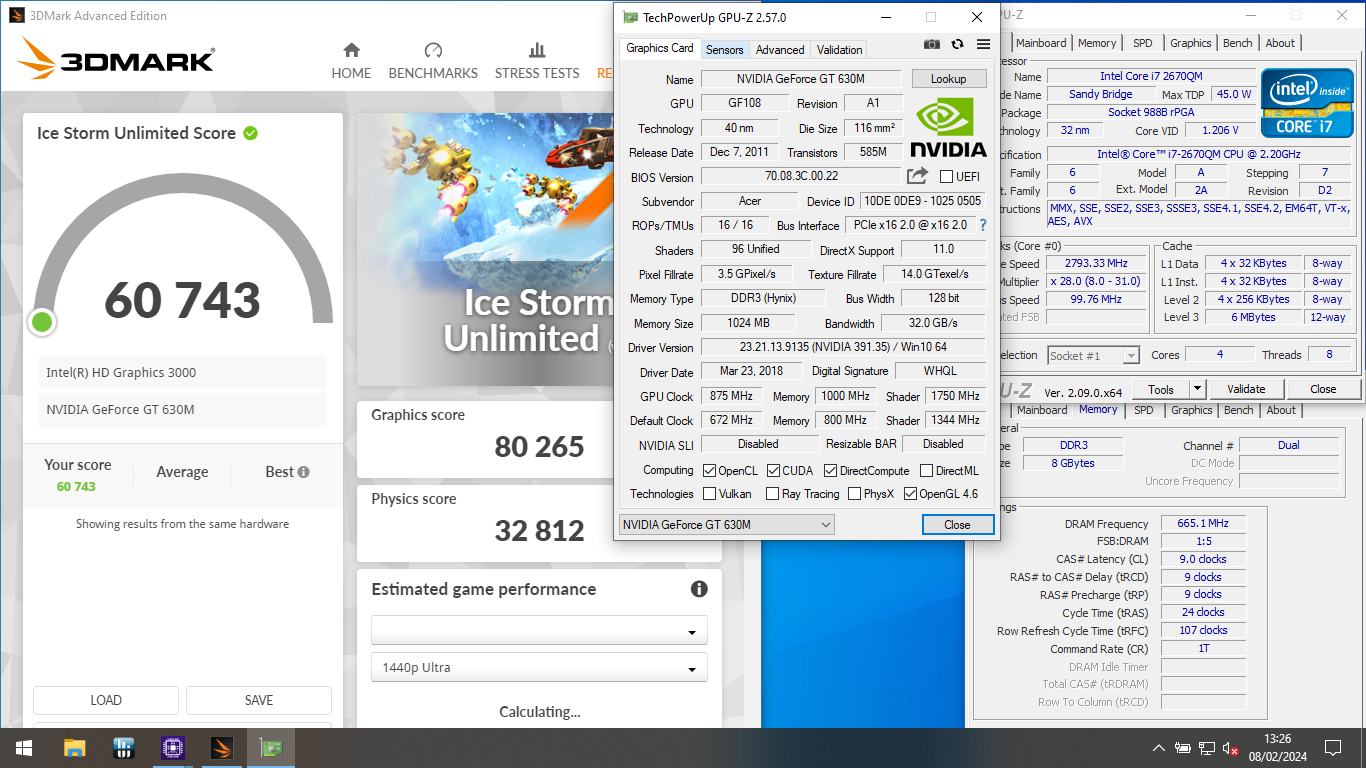The height and width of the screenshot is (768, 1366).
Task: Open the GPU-Z hamburger menu
Action: (983, 44)
